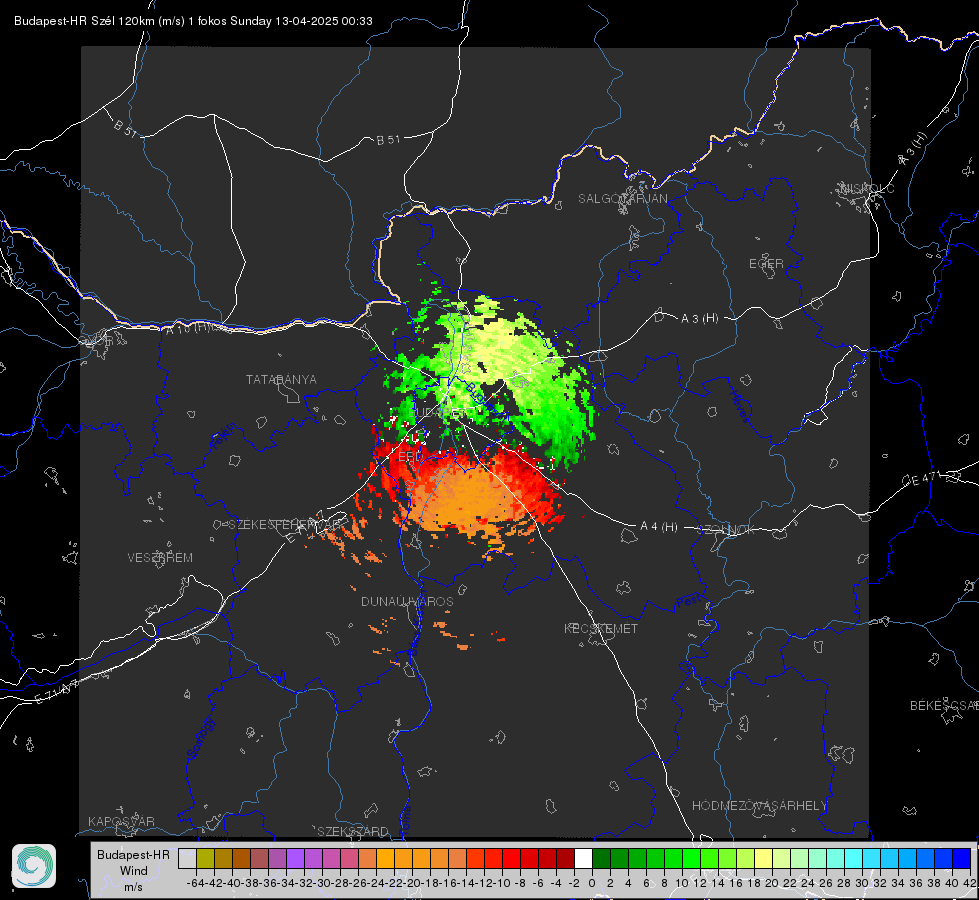Pick the darkest green swatch right of 0
This screenshot has width=979, height=900.
click(601, 858)
